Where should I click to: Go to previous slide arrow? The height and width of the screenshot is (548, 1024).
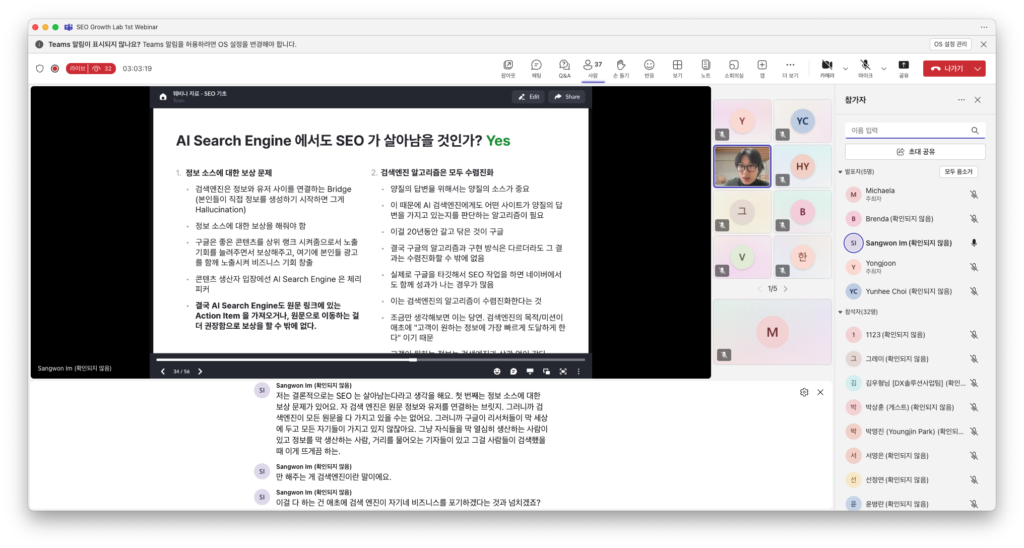pyautogui.click(x=163, y=372)
